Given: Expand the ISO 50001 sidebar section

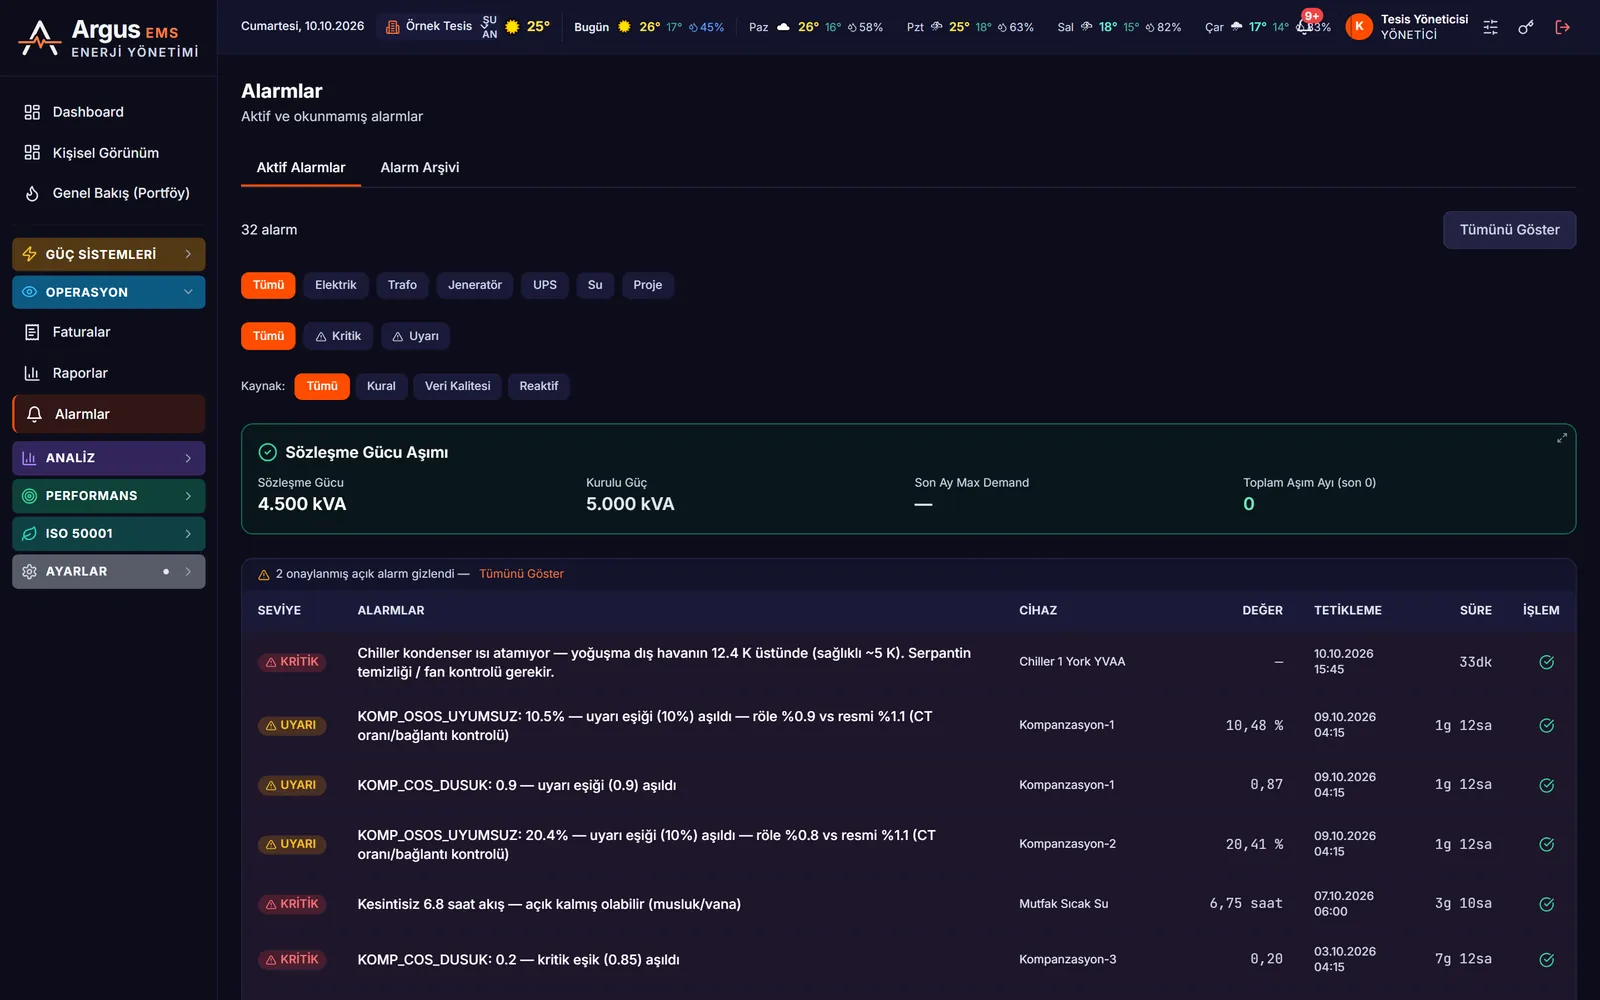Looking at the screenshot, I should click(x=108, y=534).
